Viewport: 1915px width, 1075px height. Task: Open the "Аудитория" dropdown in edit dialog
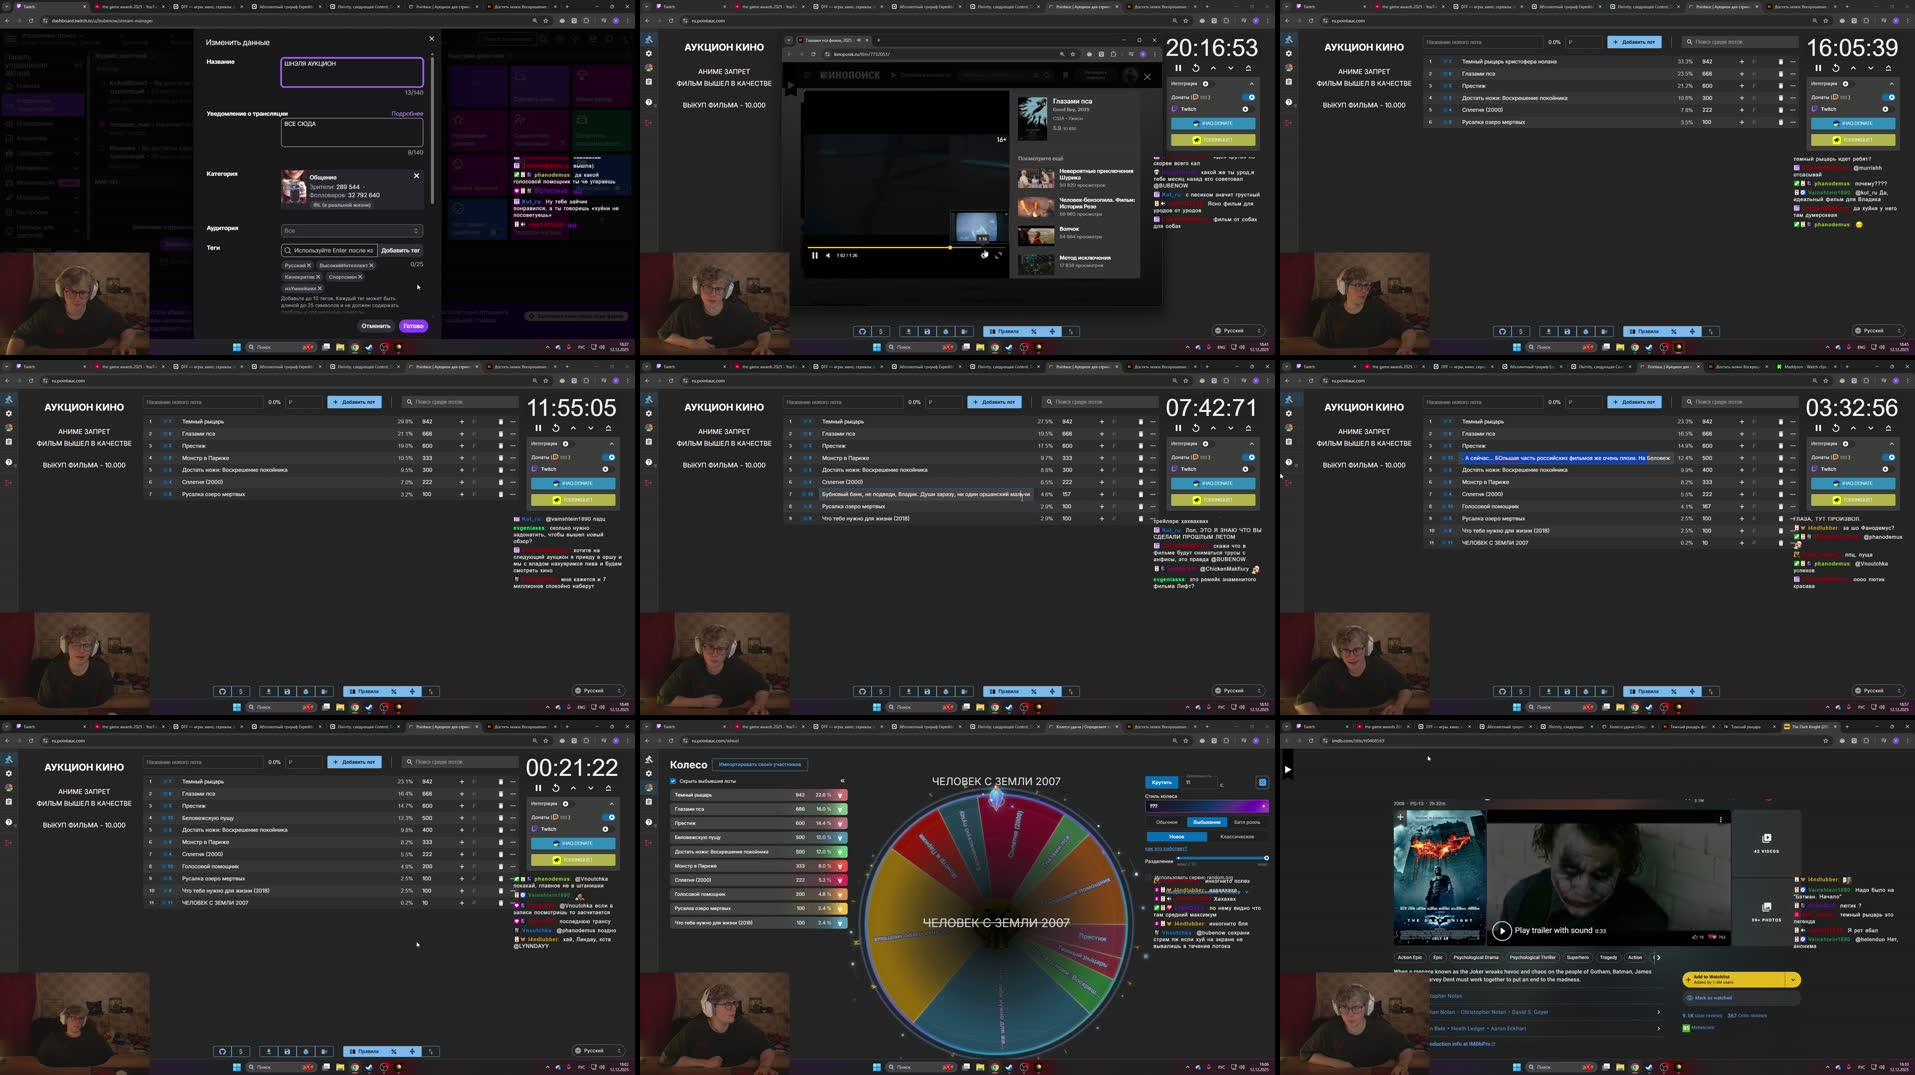[352, 230]
